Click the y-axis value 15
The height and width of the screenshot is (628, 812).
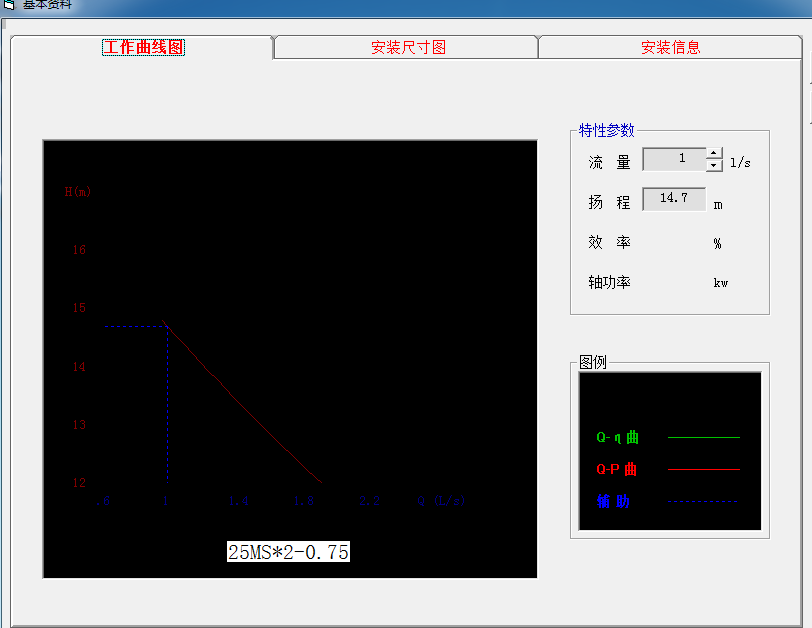(79, 308)
